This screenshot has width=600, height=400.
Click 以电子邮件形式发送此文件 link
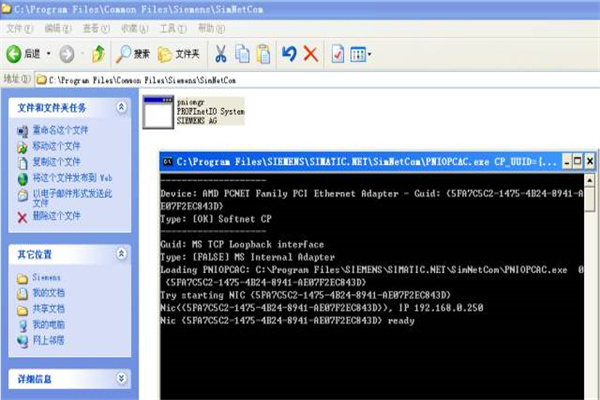pos(72,198)
